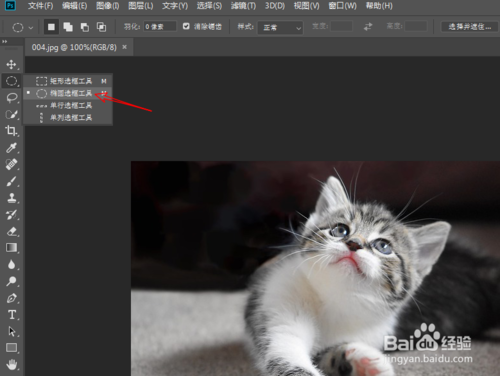The height and width of the screenshot is (376, 500).
Task: Click the Add to Selection icon
Action: (68, 27)
